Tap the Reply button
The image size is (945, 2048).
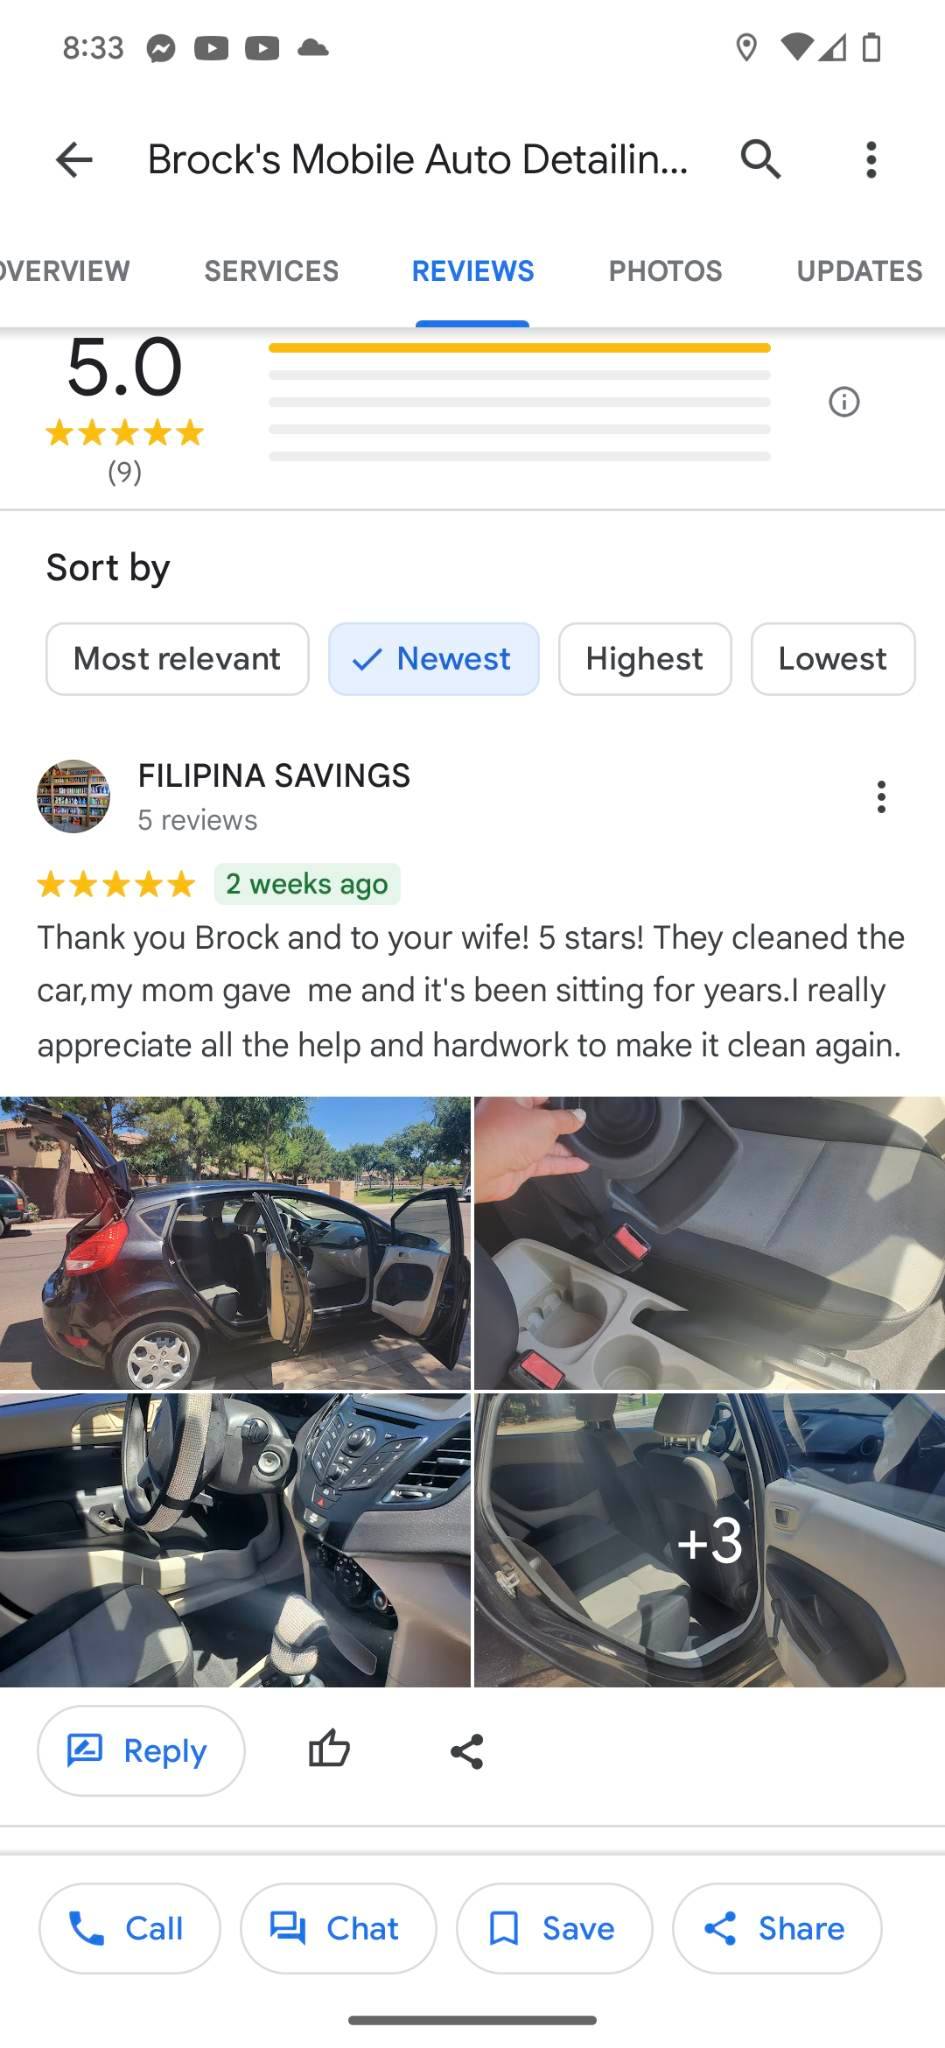[141, 1751]
